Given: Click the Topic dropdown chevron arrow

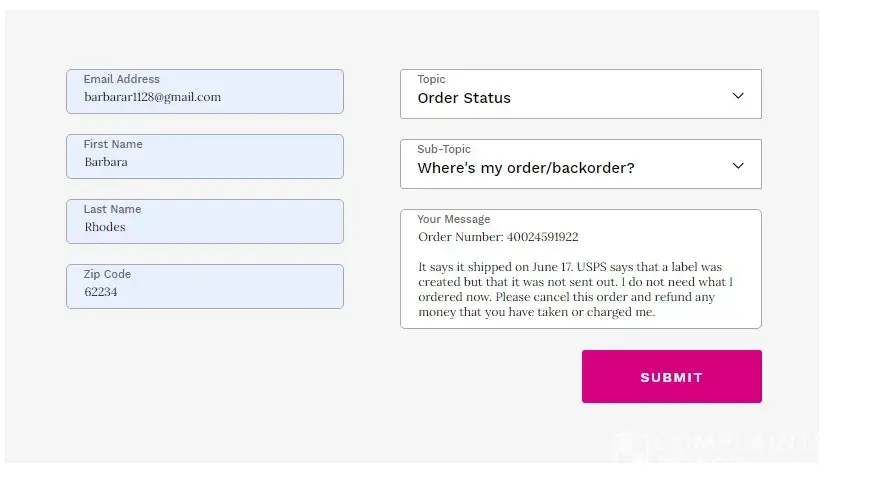Looking at the screenshot, I should (738, 96).
